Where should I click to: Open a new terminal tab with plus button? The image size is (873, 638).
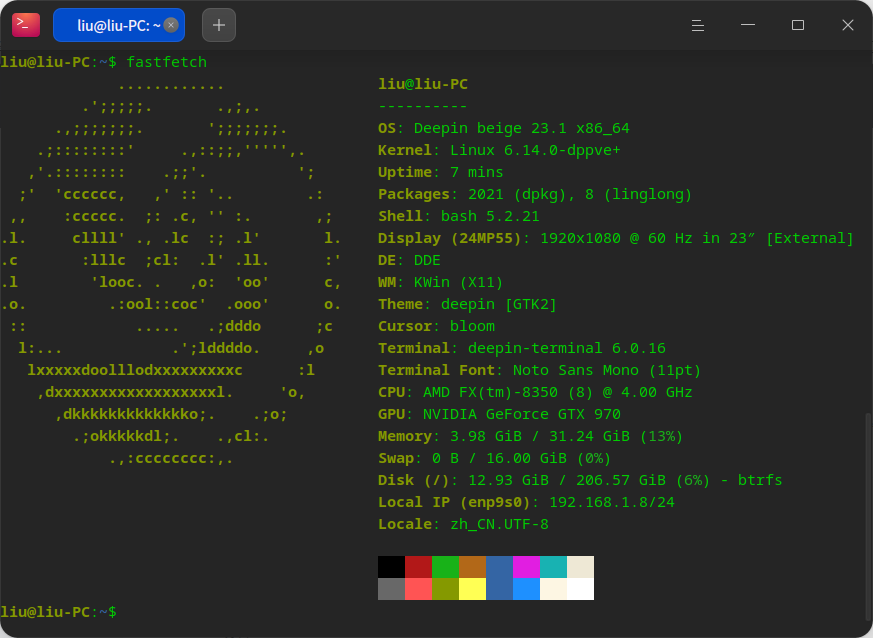click(219, 25)
